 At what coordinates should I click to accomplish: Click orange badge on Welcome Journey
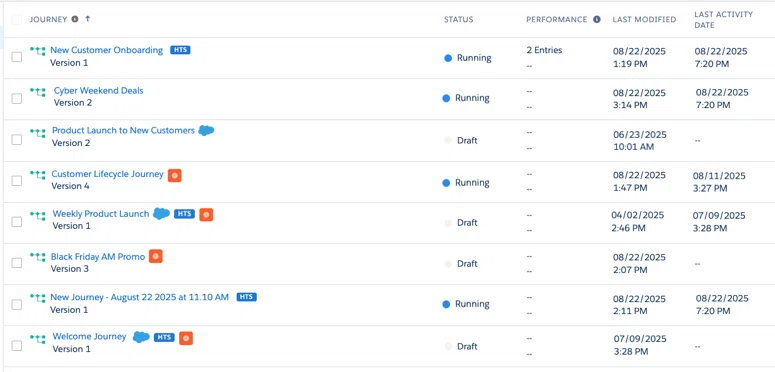(186, 338)
